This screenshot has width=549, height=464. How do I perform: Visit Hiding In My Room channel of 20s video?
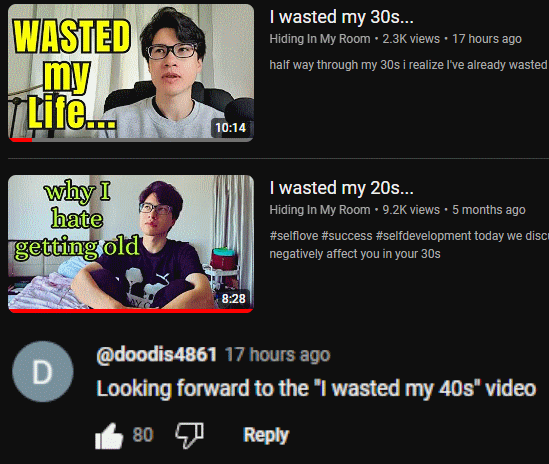pos(320,210)
